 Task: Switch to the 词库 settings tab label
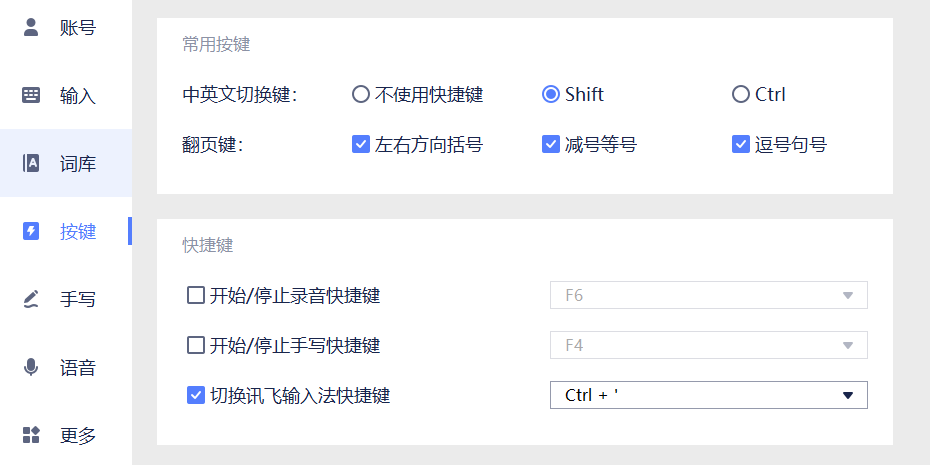[x=78, y=164]
